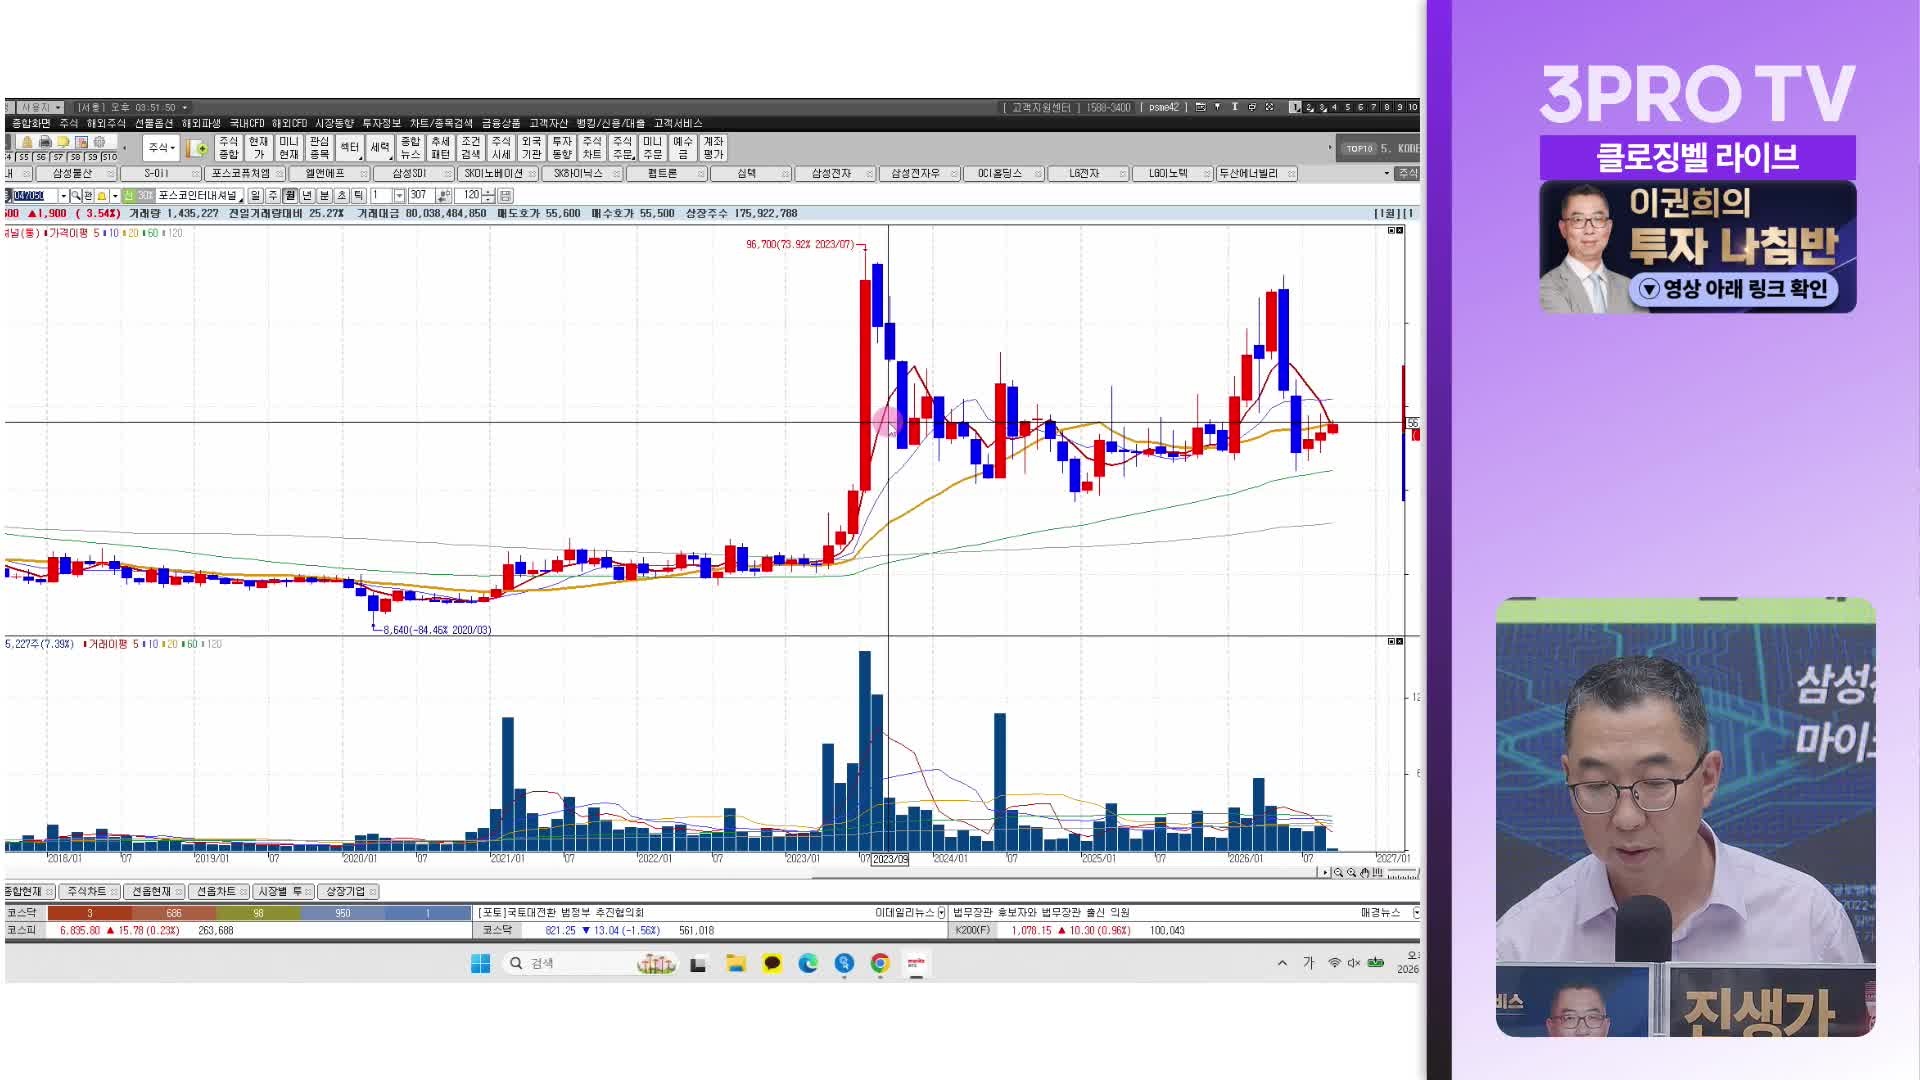Click the 조건검색 toolbar button
1920x1080 pixels.
(470, 148)
